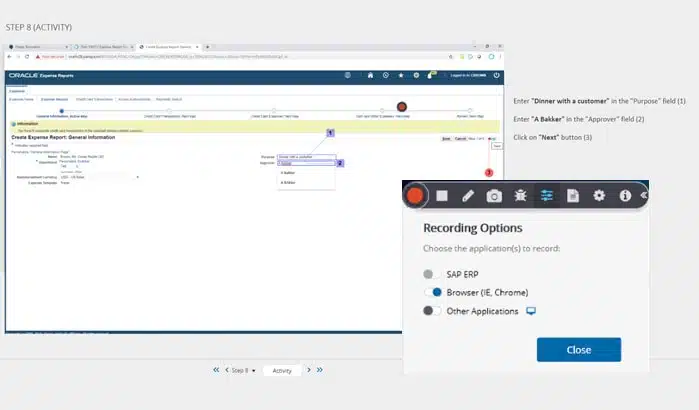Start recording with the red record button
Screen dimensions: 699x410
415,195
